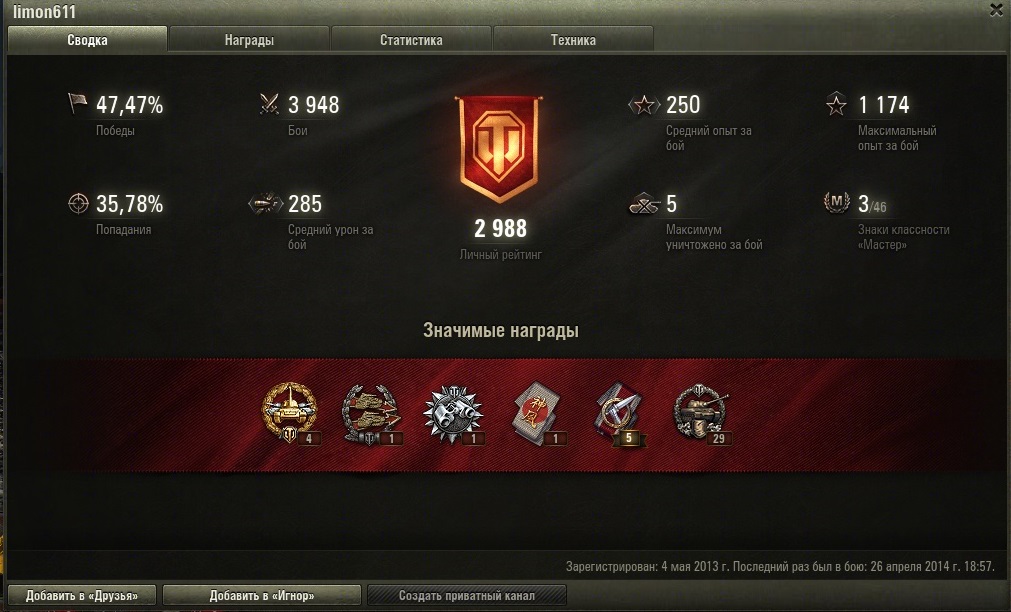
Task: Select the gold tank medal with count 4
Action: tap(290, 412)
